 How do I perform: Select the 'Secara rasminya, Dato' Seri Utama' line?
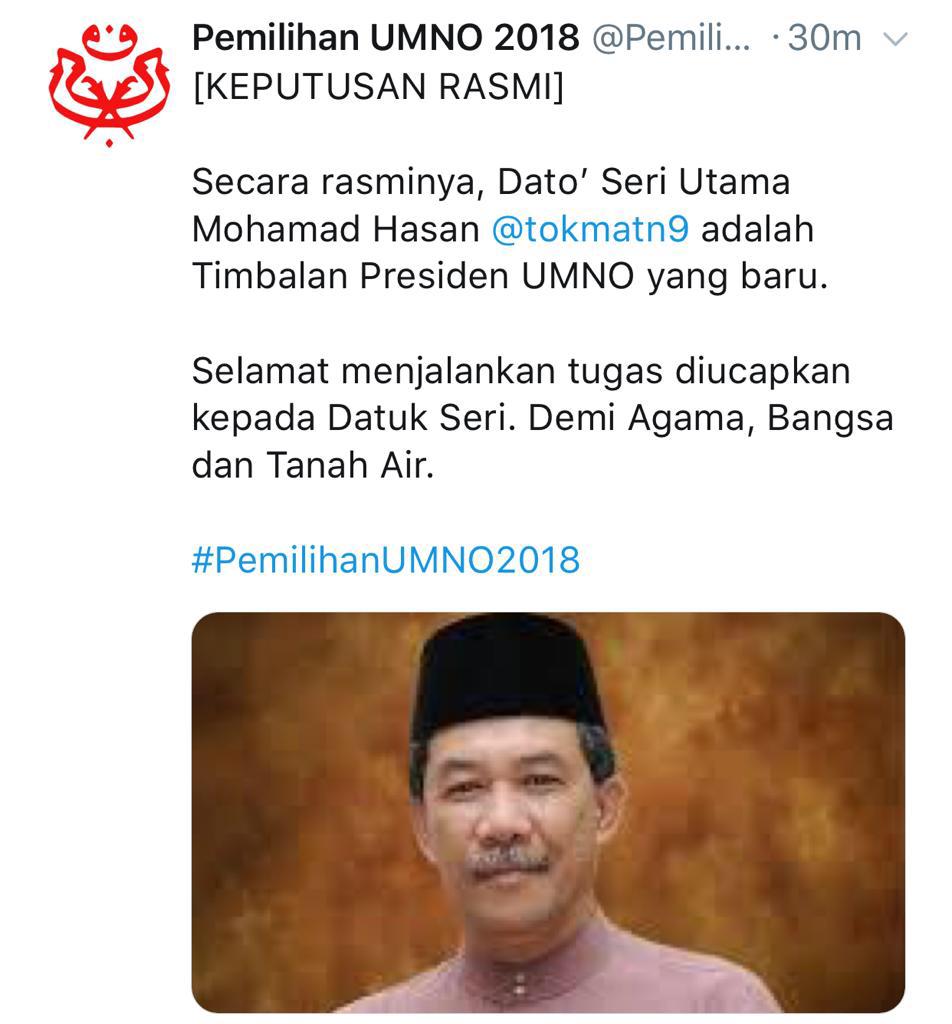tap(491, 182)
